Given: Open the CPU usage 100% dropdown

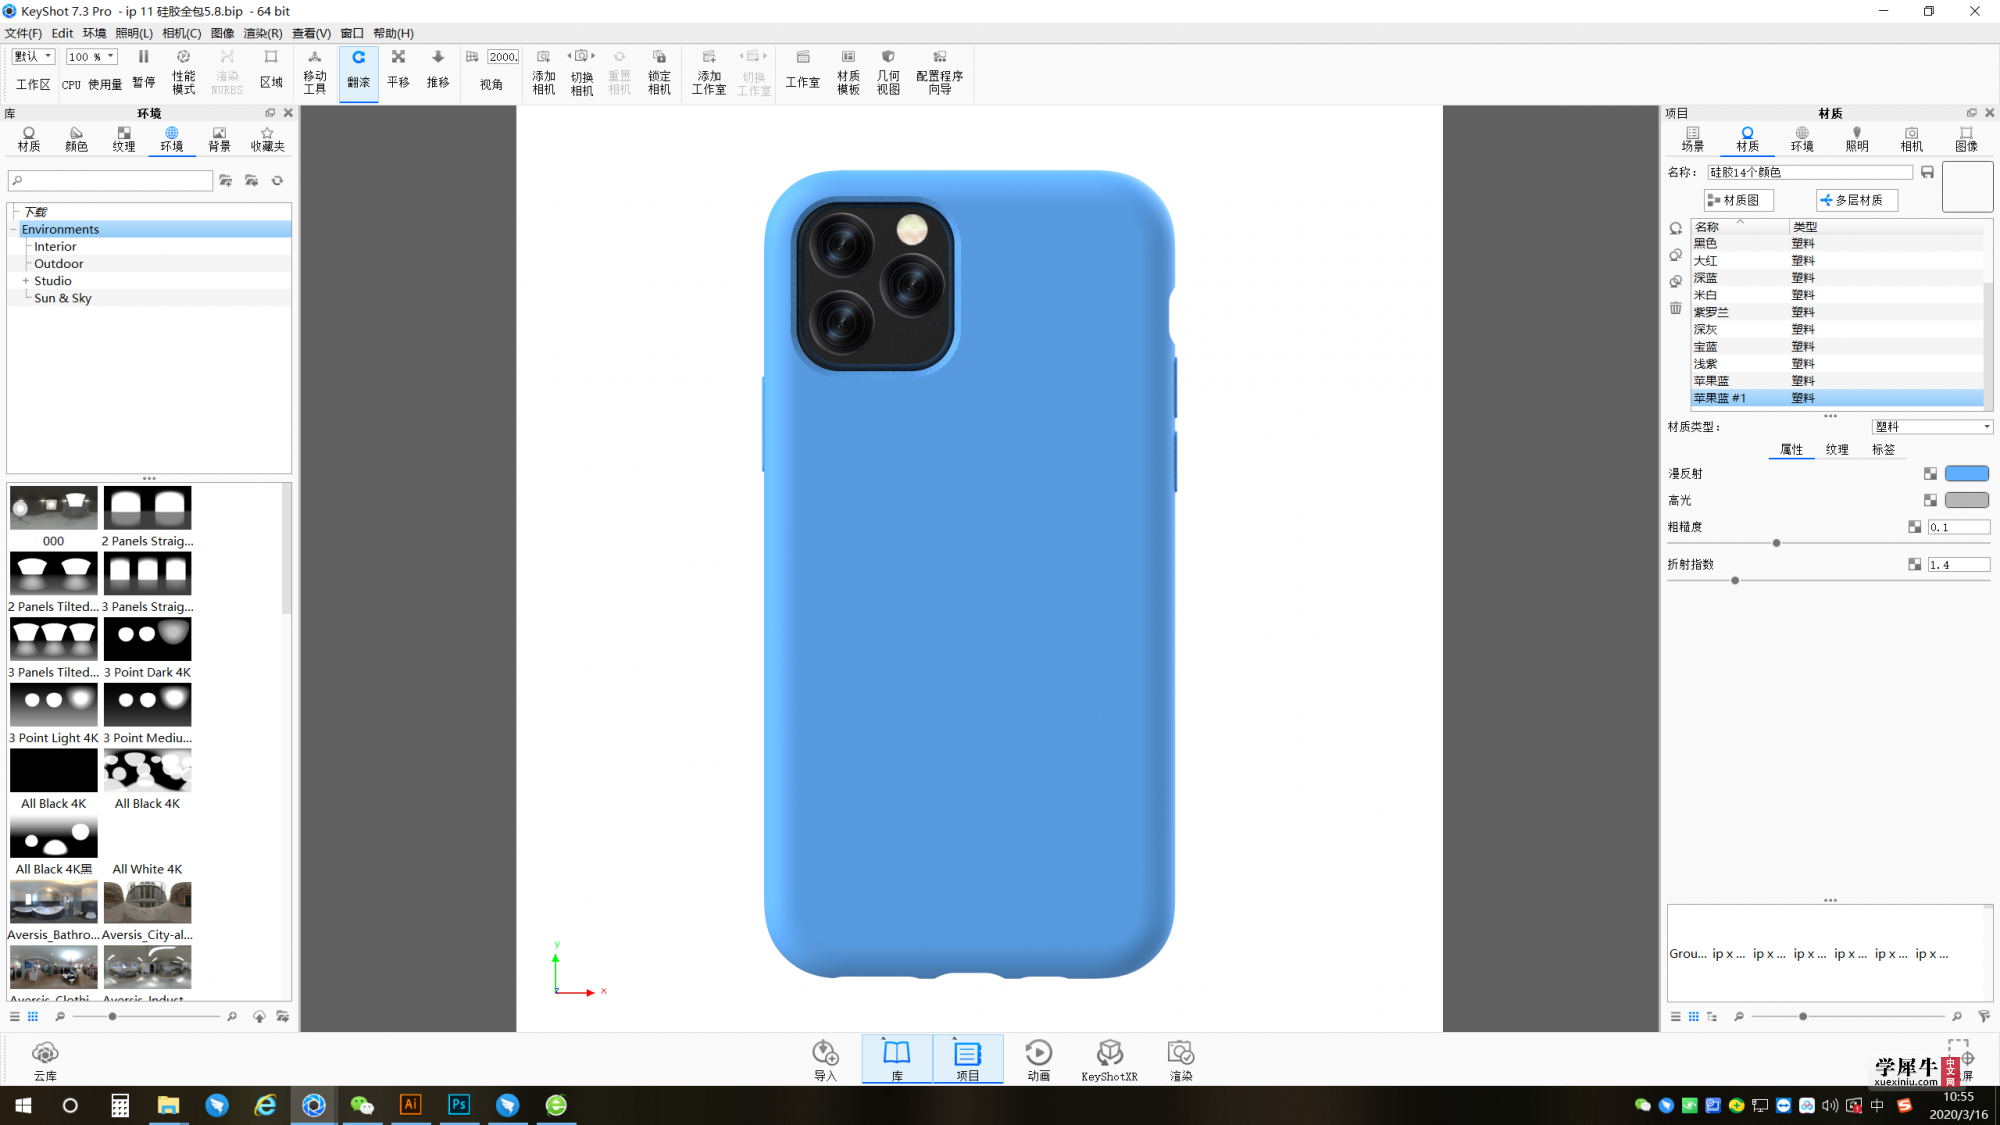Looking at the screenshot, I should click(91, 57).
